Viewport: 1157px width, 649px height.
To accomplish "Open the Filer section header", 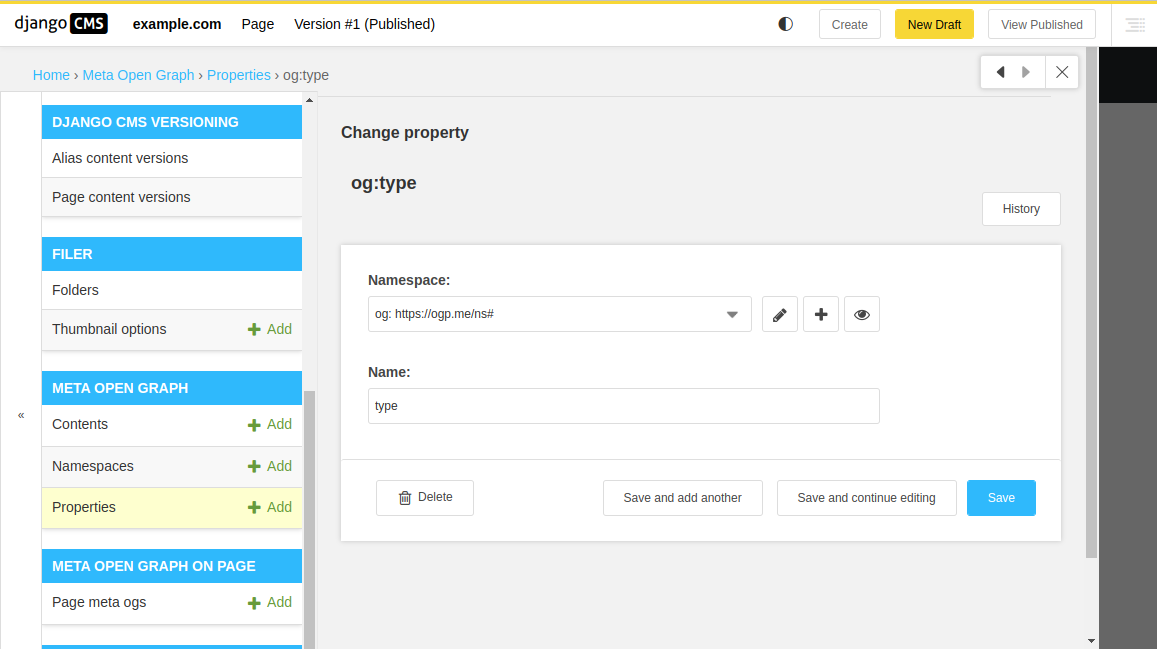I will pyautogui.click(x=172, y=254).
